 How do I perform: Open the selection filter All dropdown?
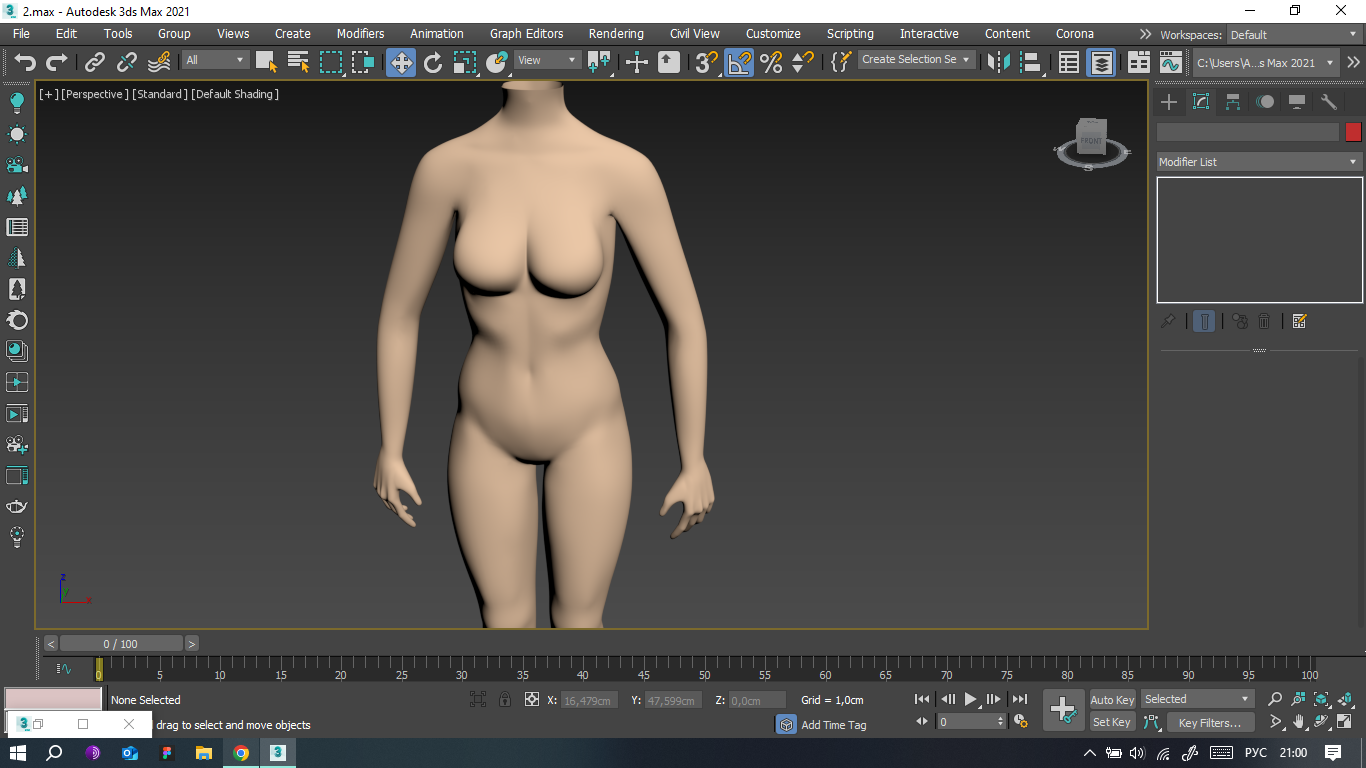tap(215, 61)
